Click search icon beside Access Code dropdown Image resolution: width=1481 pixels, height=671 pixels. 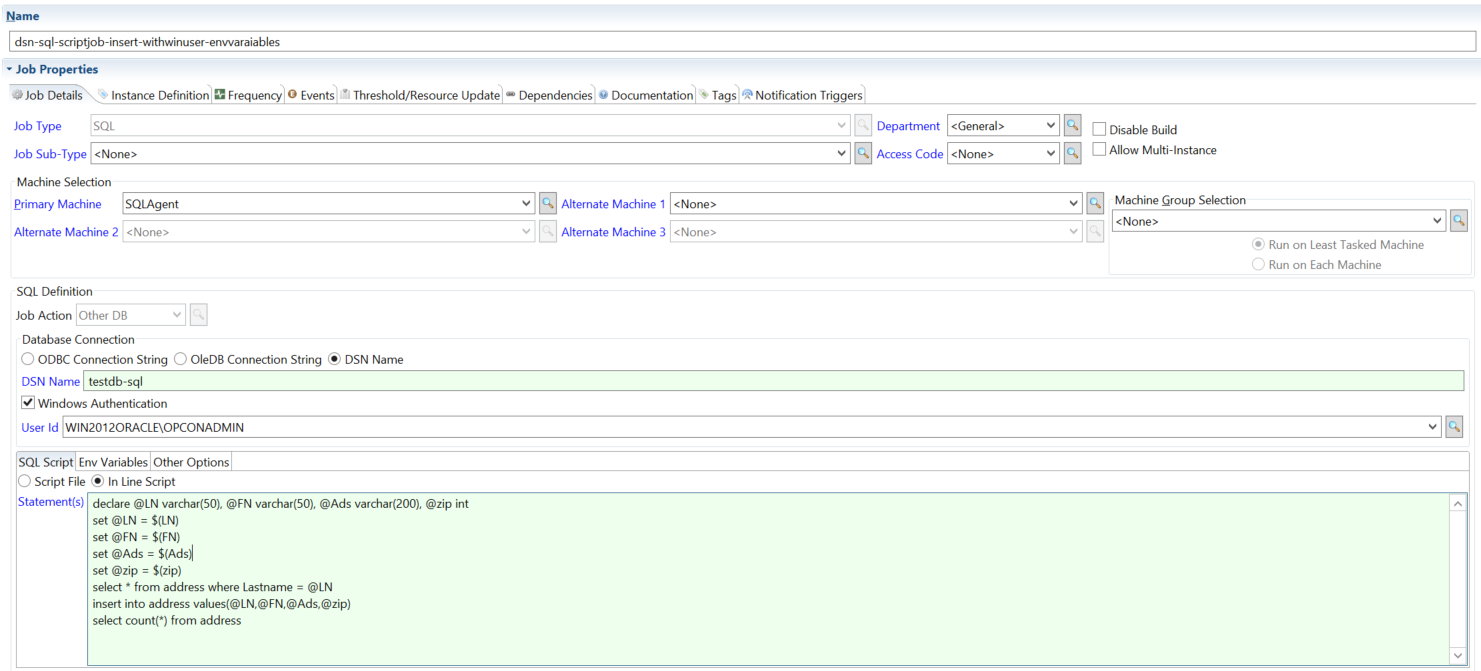[x=1072, y=154]
